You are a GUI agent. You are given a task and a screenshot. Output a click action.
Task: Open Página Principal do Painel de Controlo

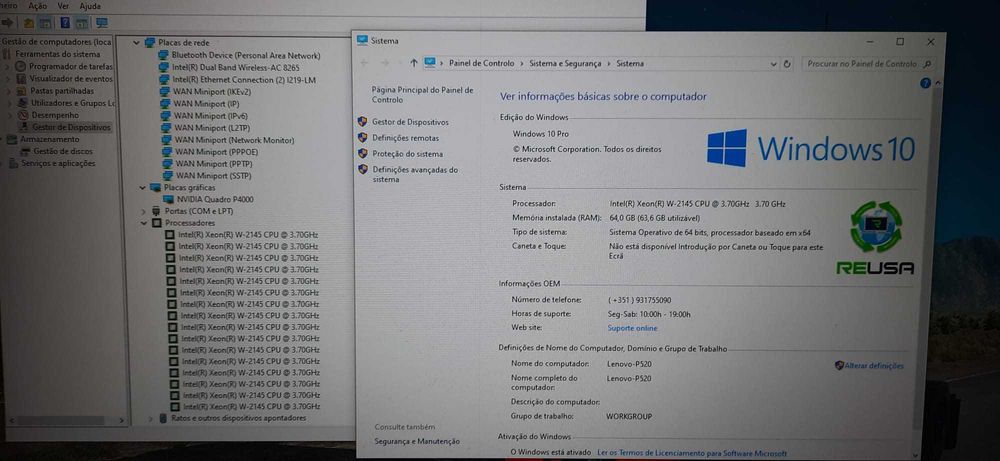click(x=423, y=95)
